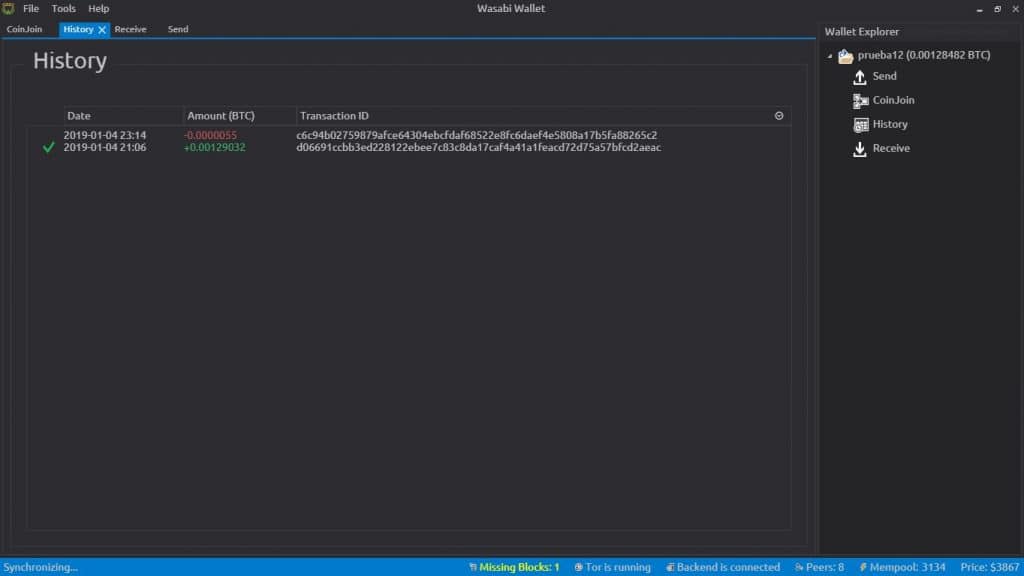The width and height of the screenshot is (1024, 576).
Task: Select the transaction ID starting with c6c94b
Action: (476, 135)
